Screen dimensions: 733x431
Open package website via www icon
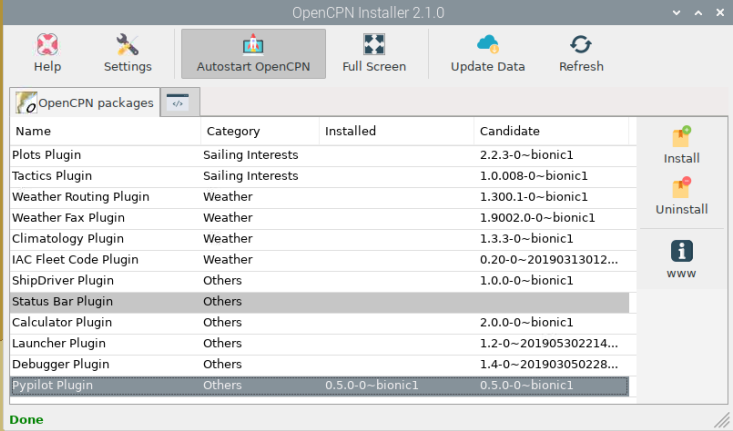coord(682,259)
